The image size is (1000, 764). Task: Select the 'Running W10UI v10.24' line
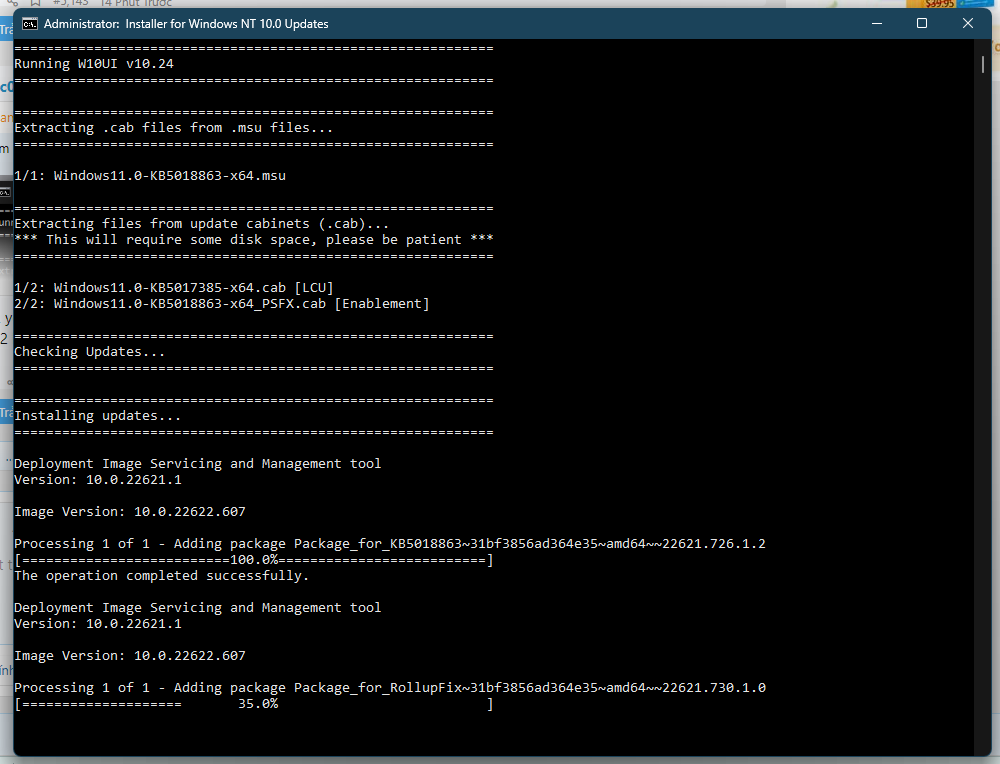94,64
